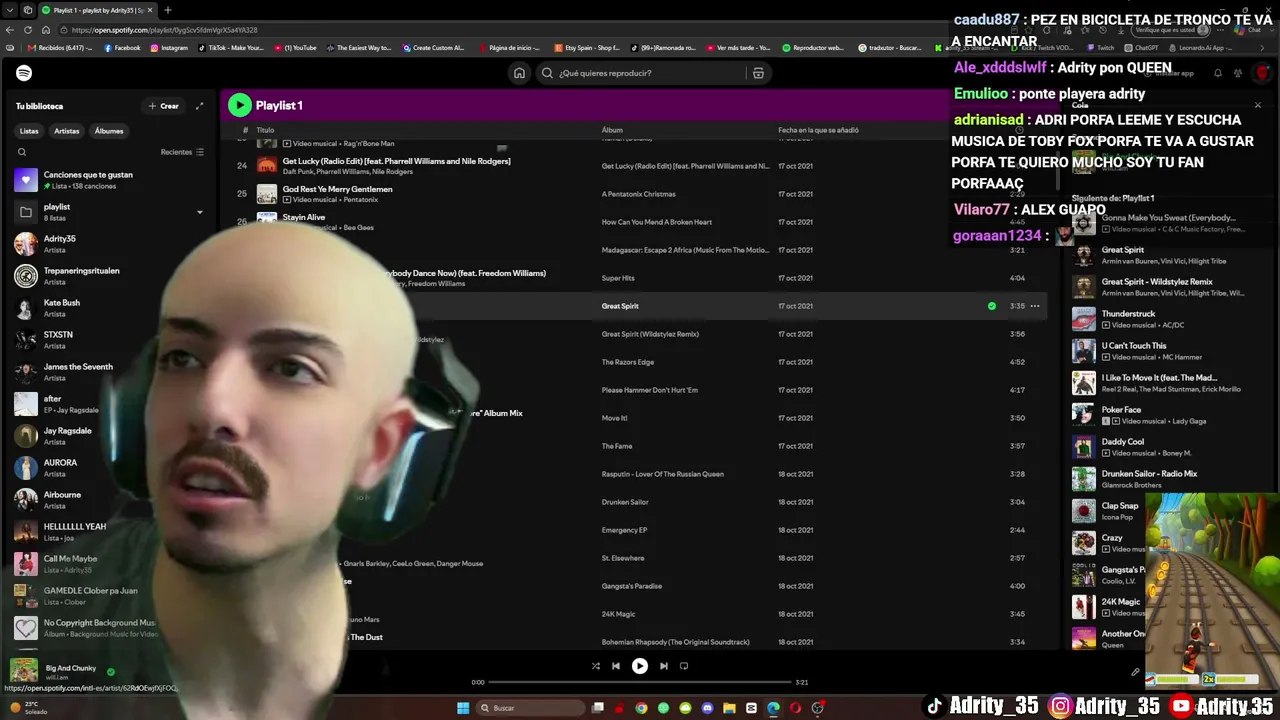Viewport: 1280px width, 720px height.
Task: Sort by Fecha en la que se añadió
Action: pos(818,130)
